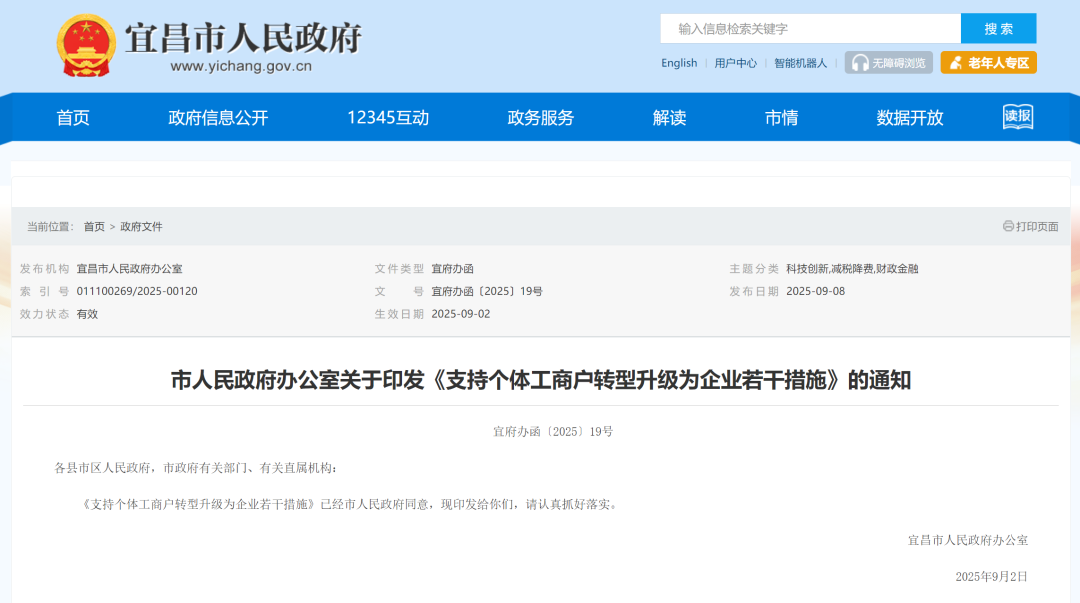This screenshot has height=603, width=1080.
Task: Open the 老年人专区 elderly mode button
Action: pyautogui.click(x=988, y=63)
